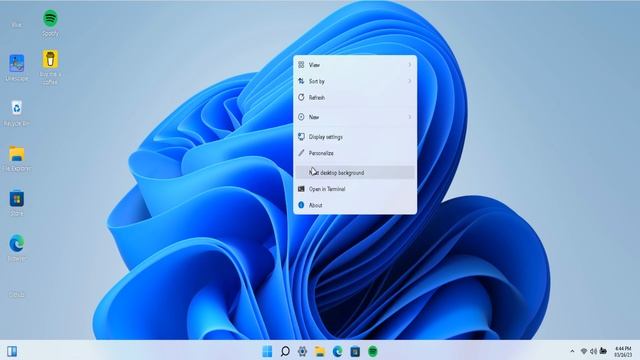
Task: Open Settings from the taskbar
Action: click(x=302, y=351)
